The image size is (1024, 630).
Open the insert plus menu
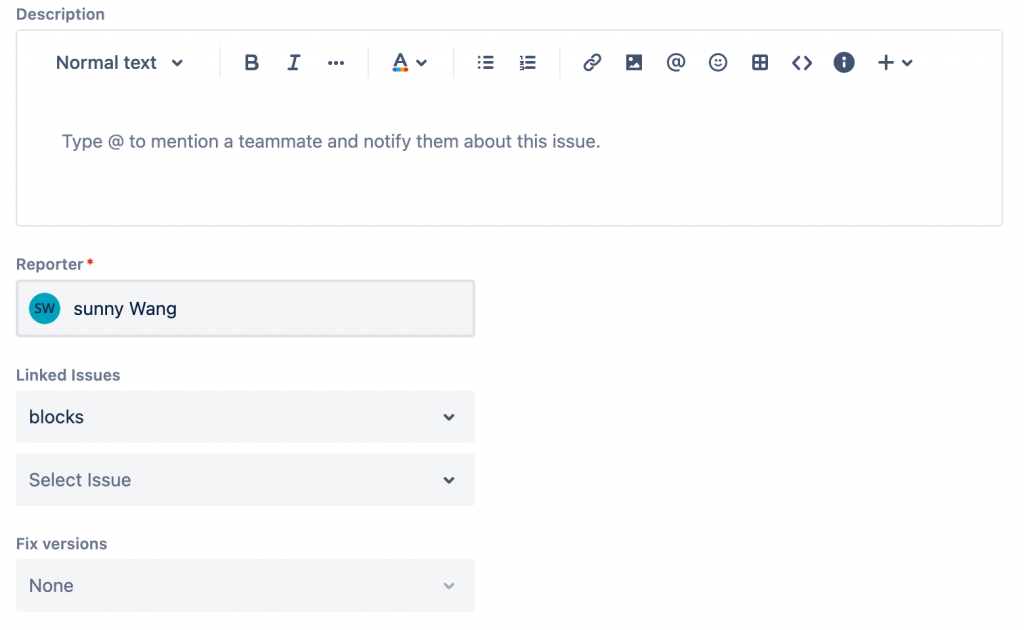click(x=894, y=63)
